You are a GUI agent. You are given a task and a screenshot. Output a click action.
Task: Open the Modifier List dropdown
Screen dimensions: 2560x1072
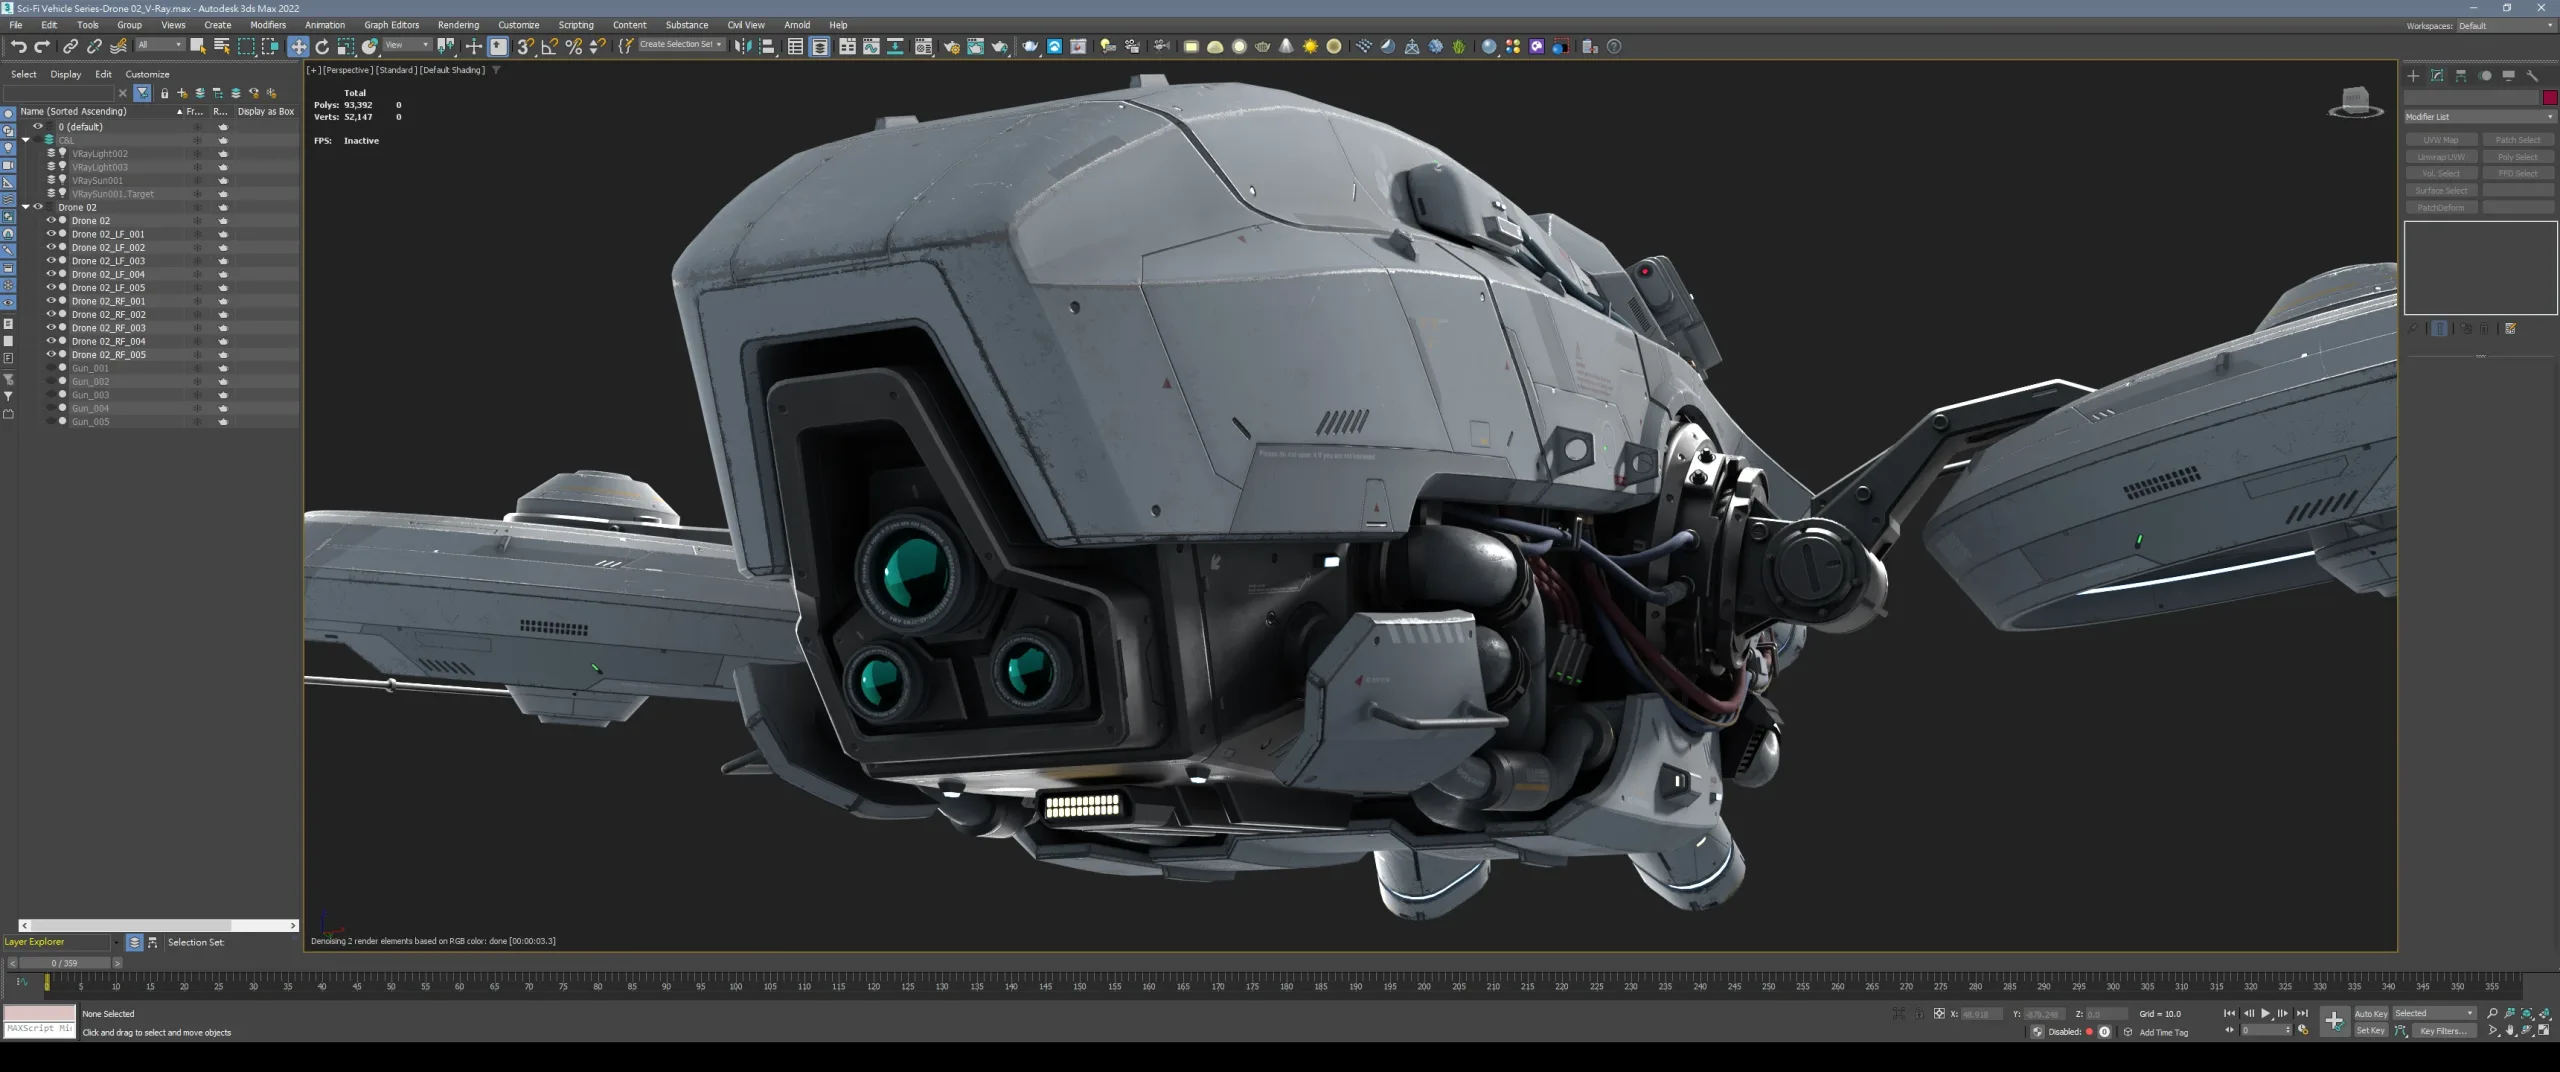point(2480,117)
